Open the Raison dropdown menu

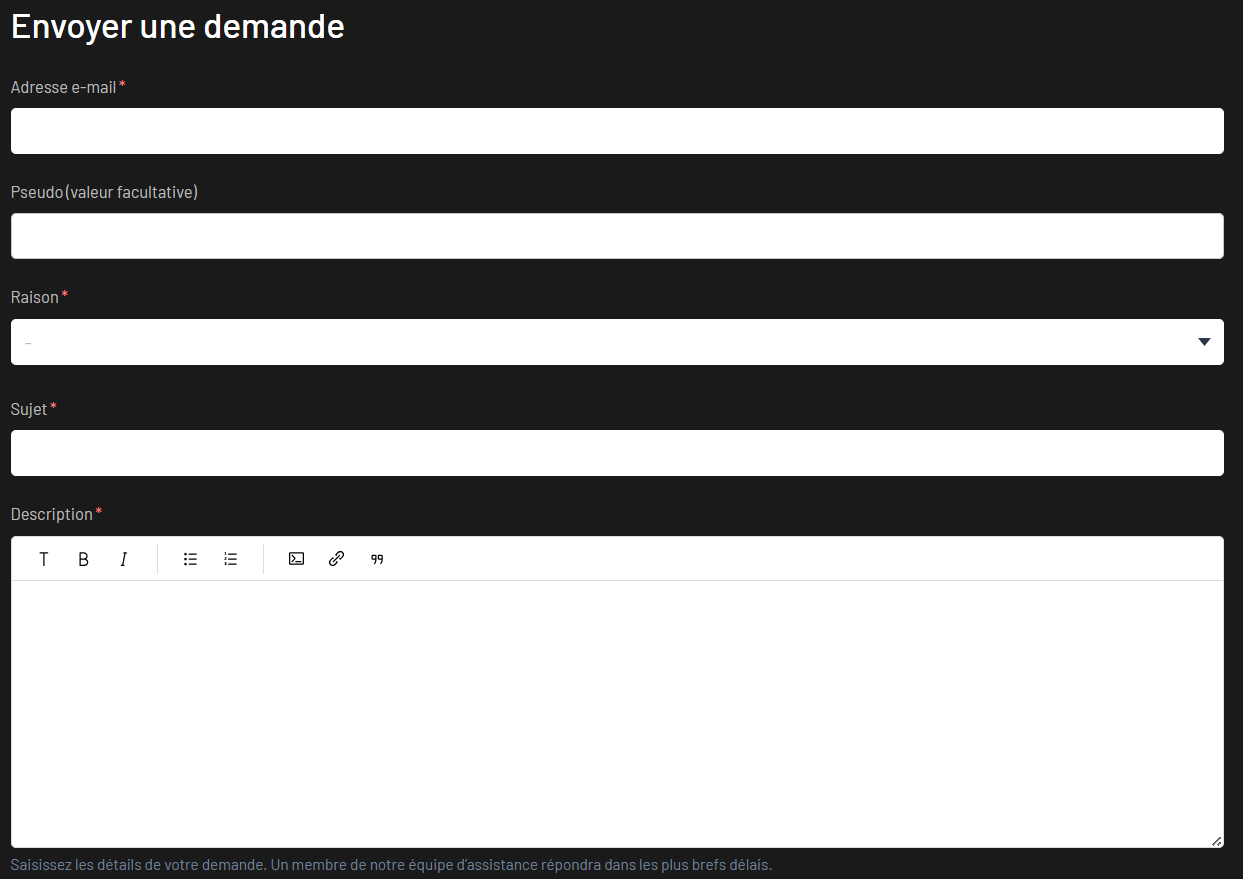(617, 342)
